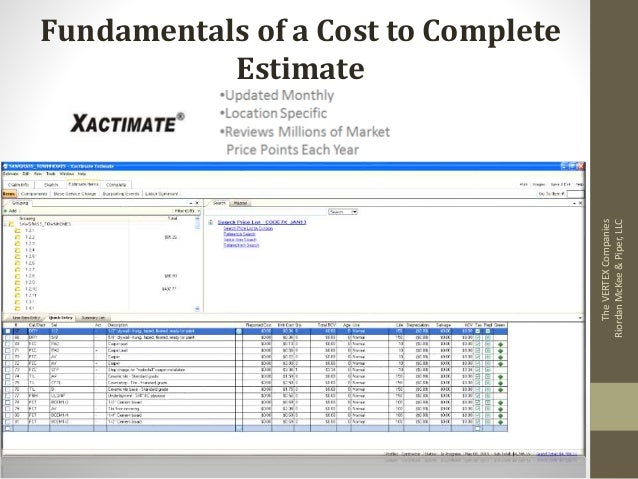Click the Search Price List link
This screenshot has width=638, height=479.
tap(262, 222)
